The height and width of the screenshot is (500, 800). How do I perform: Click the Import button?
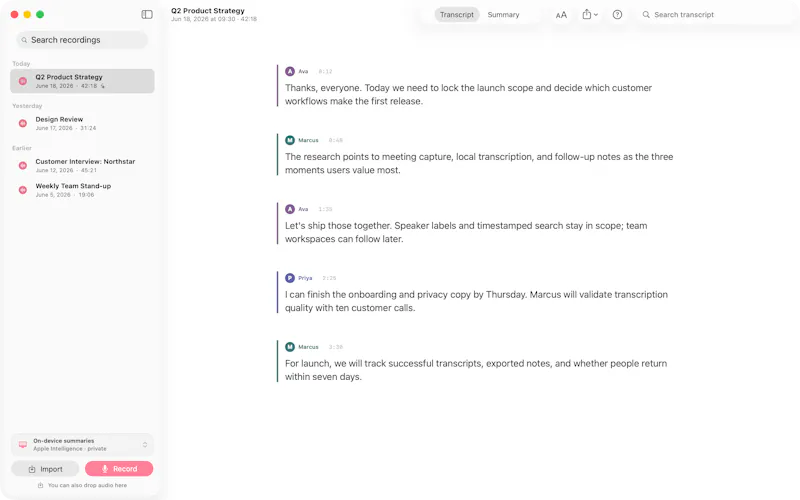point(45,469)
